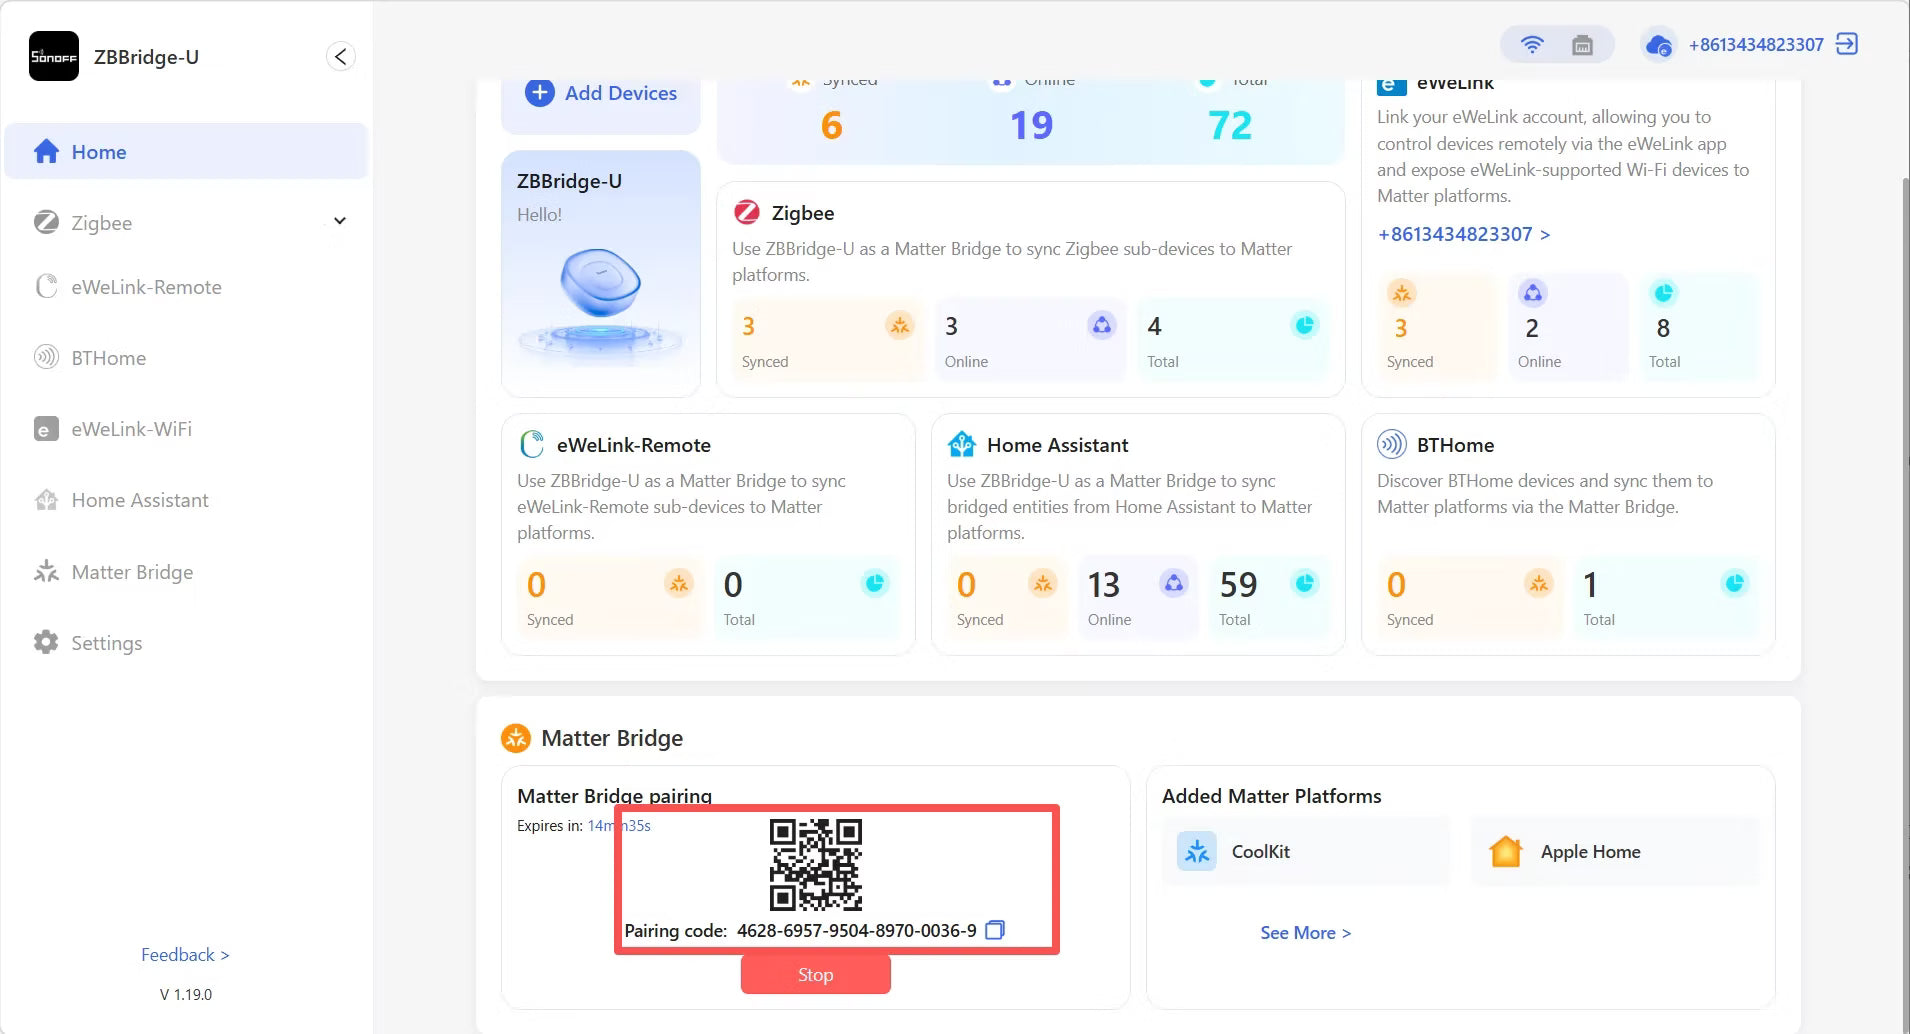Expand See More Matter platforms
Image resolution: width=1910 pixels, height=1034 pixels.
pyautogui.click(x=1305, y=932)
